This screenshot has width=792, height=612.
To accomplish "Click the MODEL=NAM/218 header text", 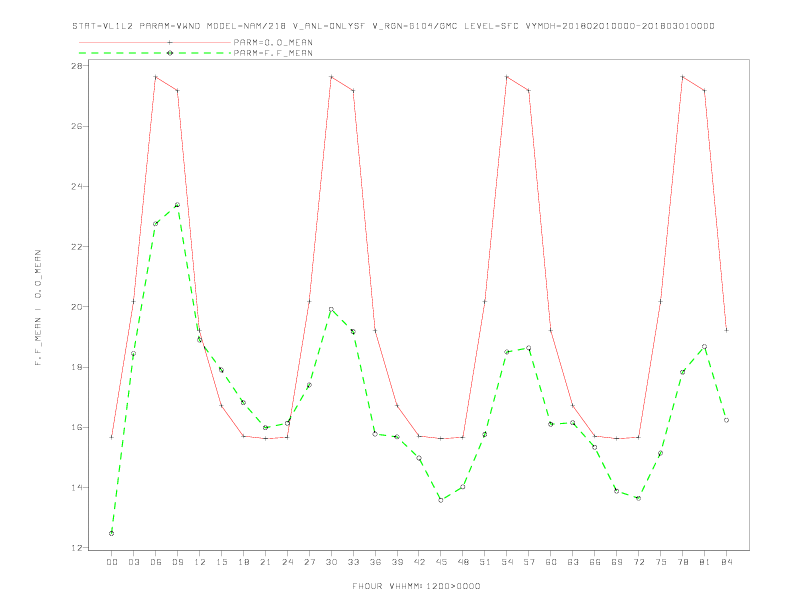I will click(246, 26).
